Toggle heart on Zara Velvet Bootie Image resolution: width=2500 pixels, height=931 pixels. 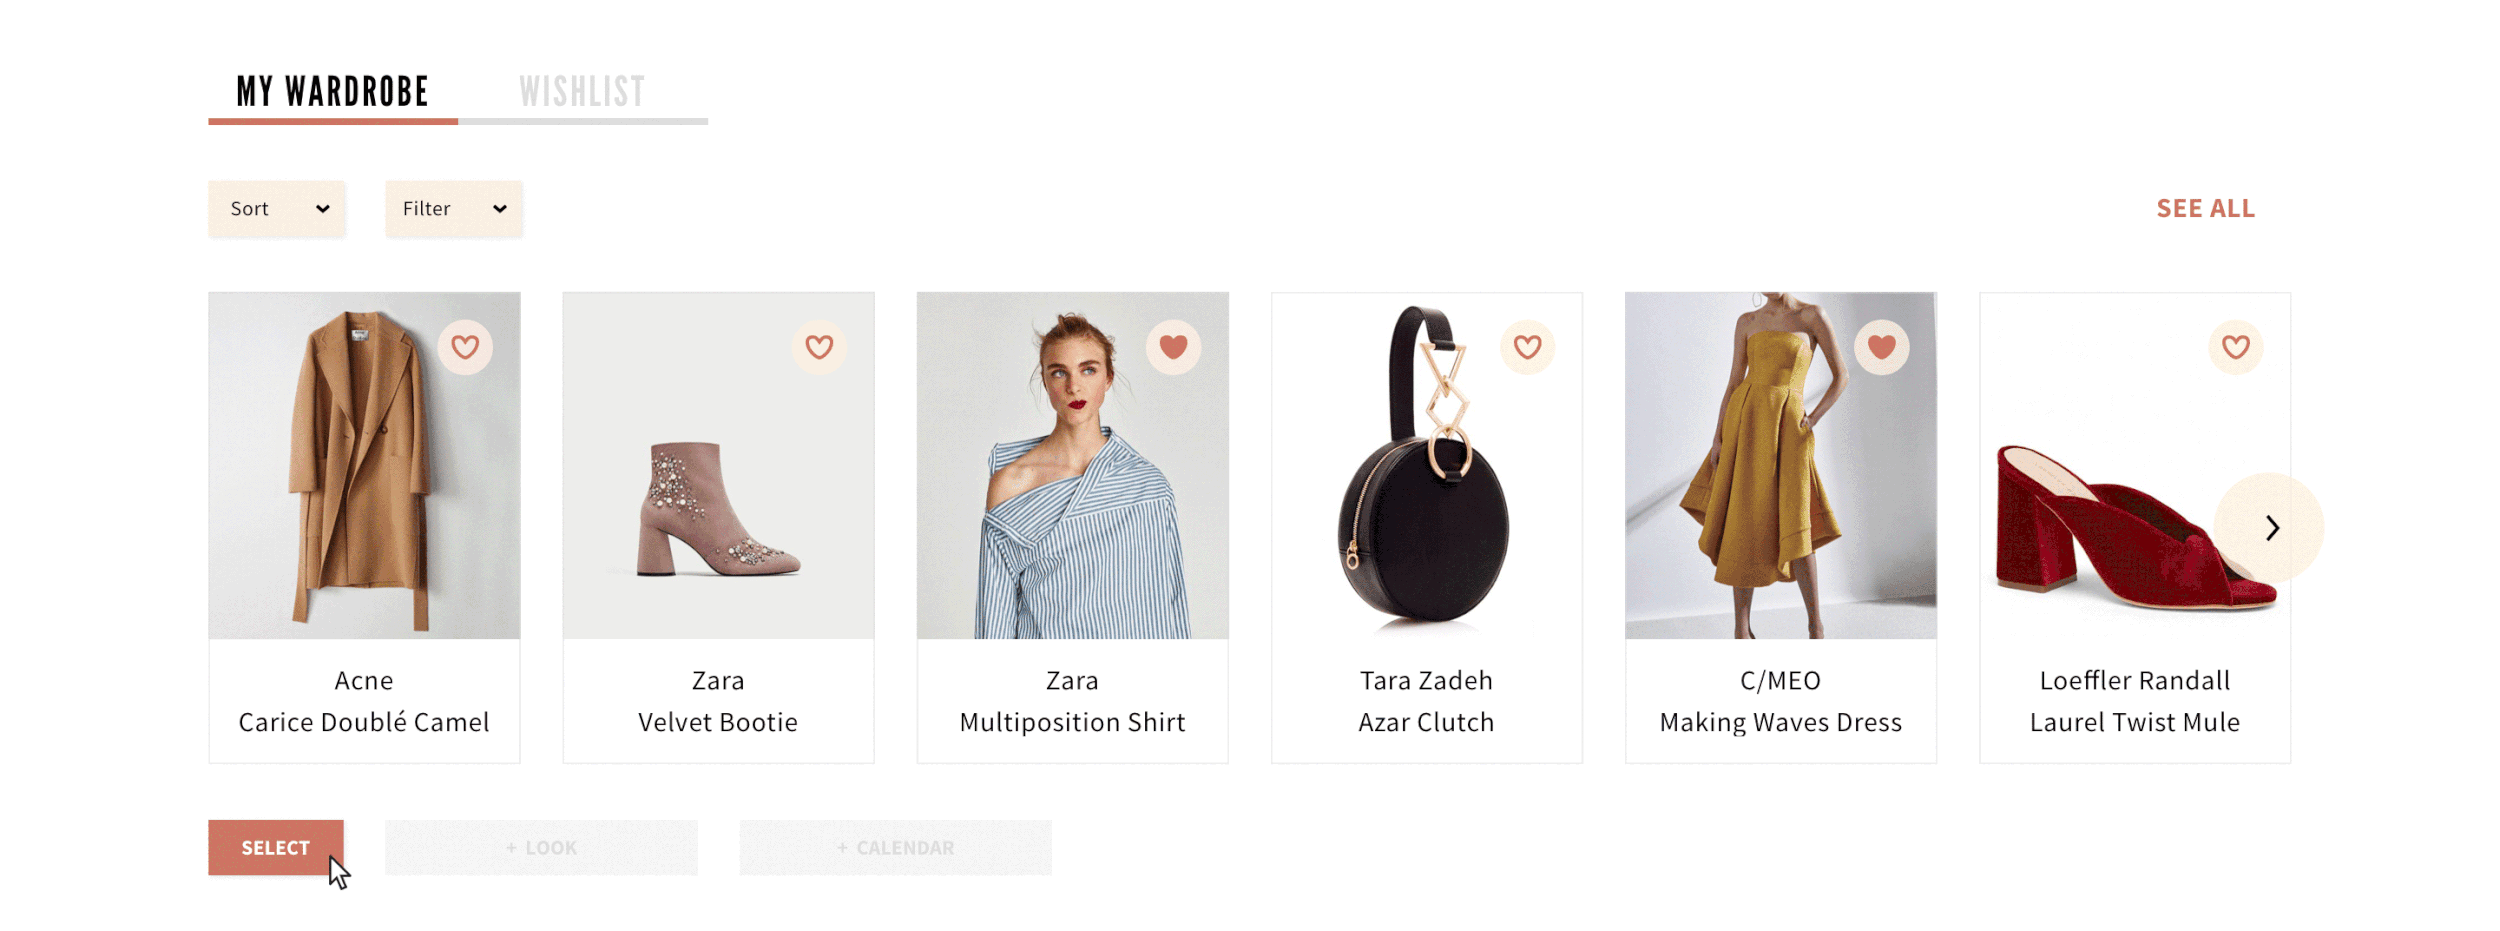pyautogui.click(x=819, y=347)
